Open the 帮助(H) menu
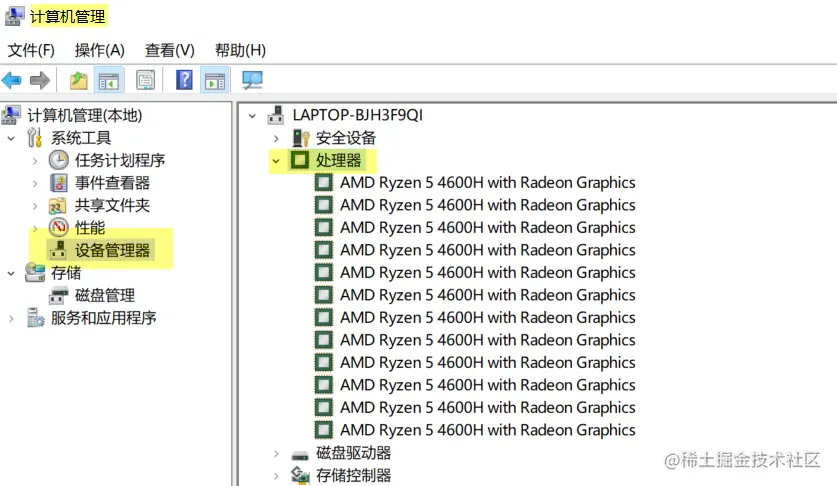This screenshot has width=837, height=486. [240, 50]
